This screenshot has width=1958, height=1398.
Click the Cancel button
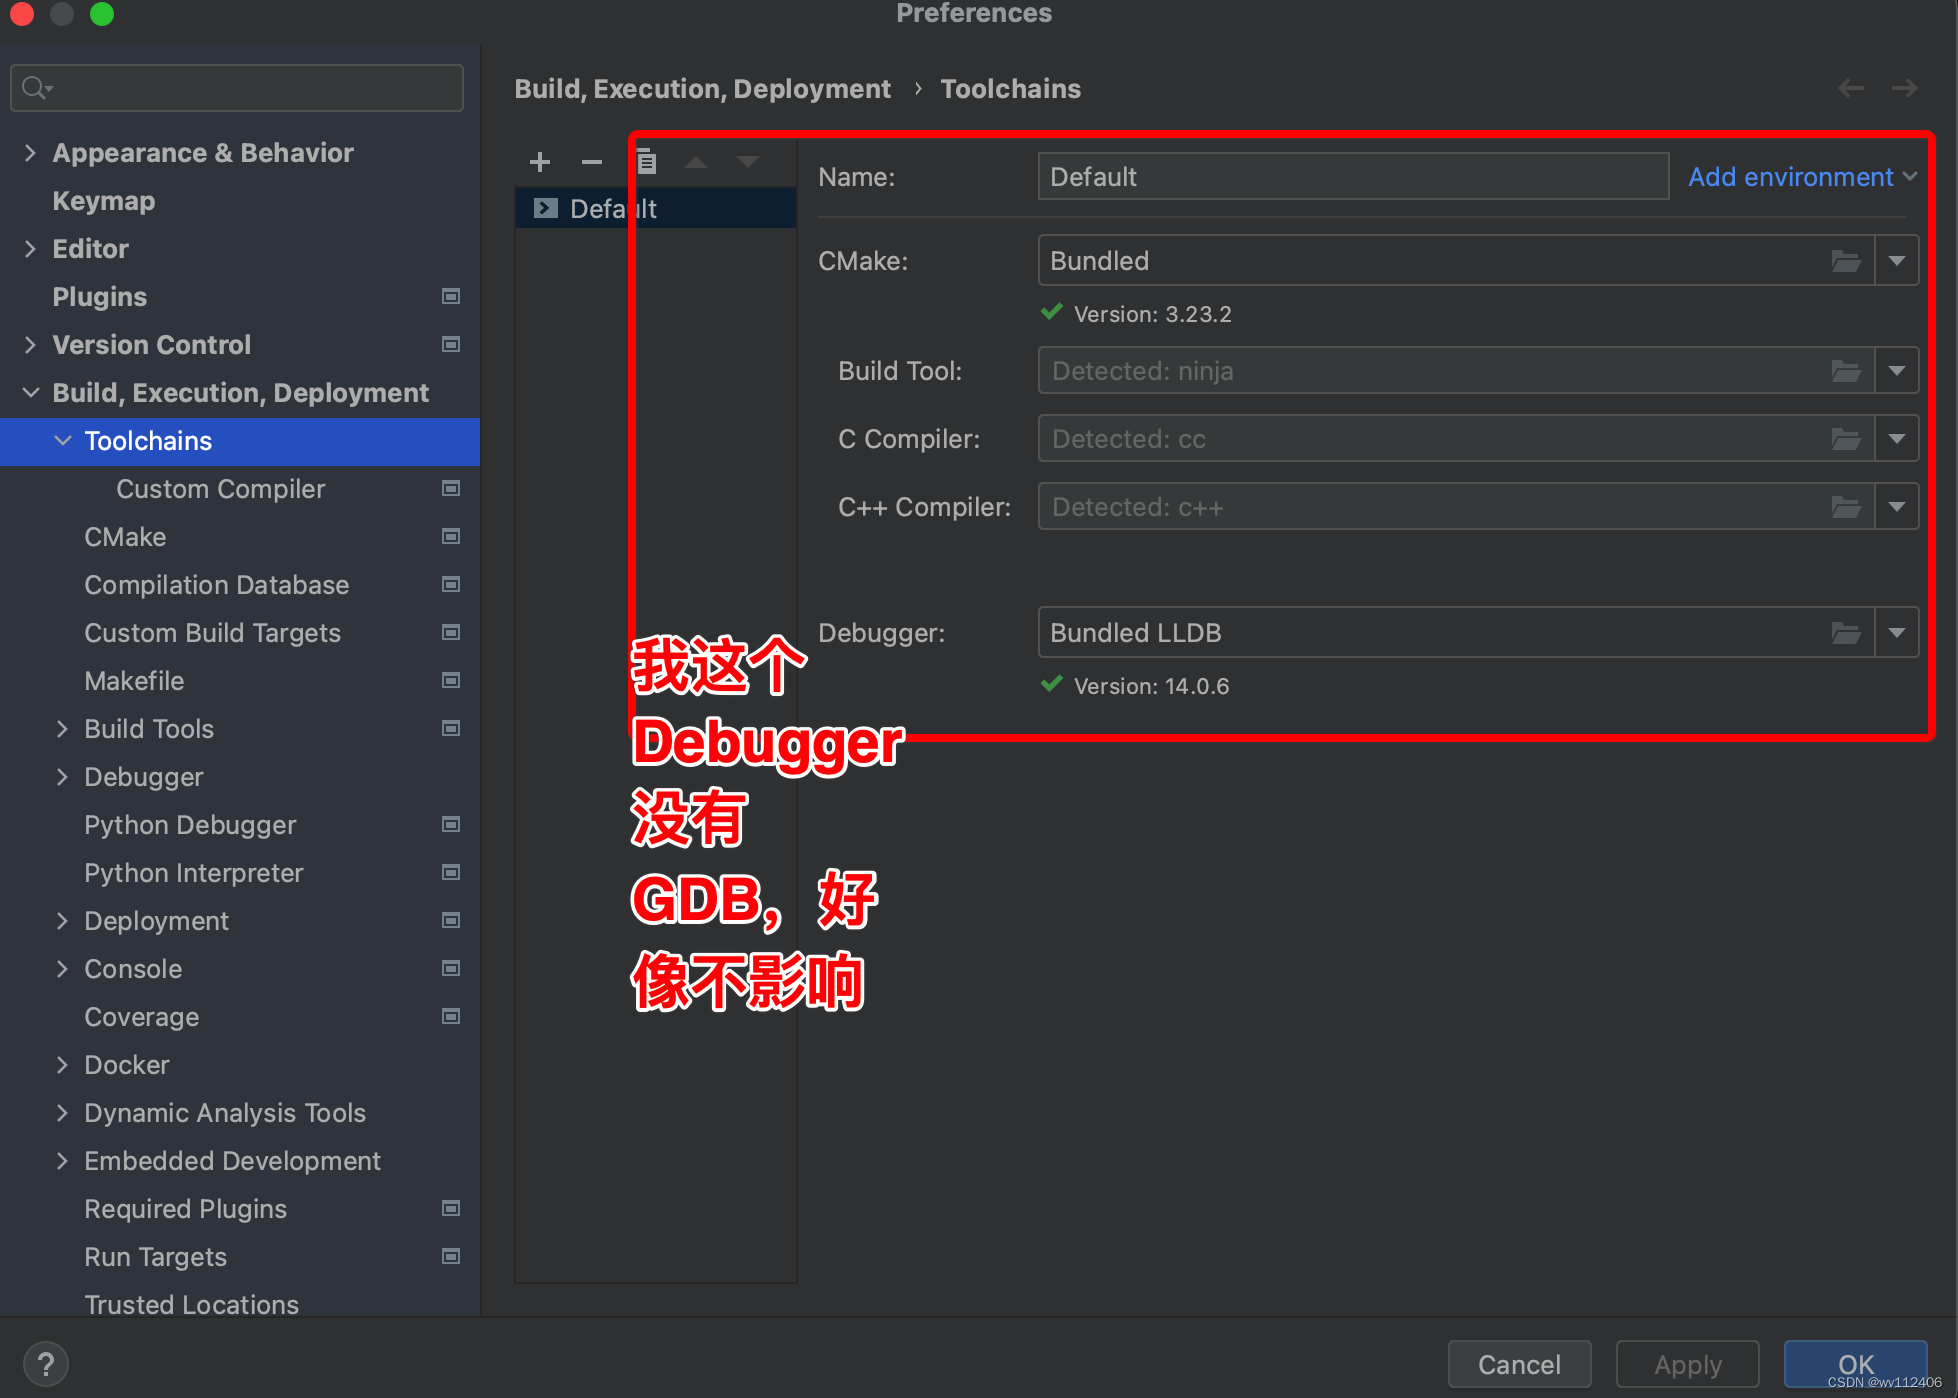tap(1518, 1364)
